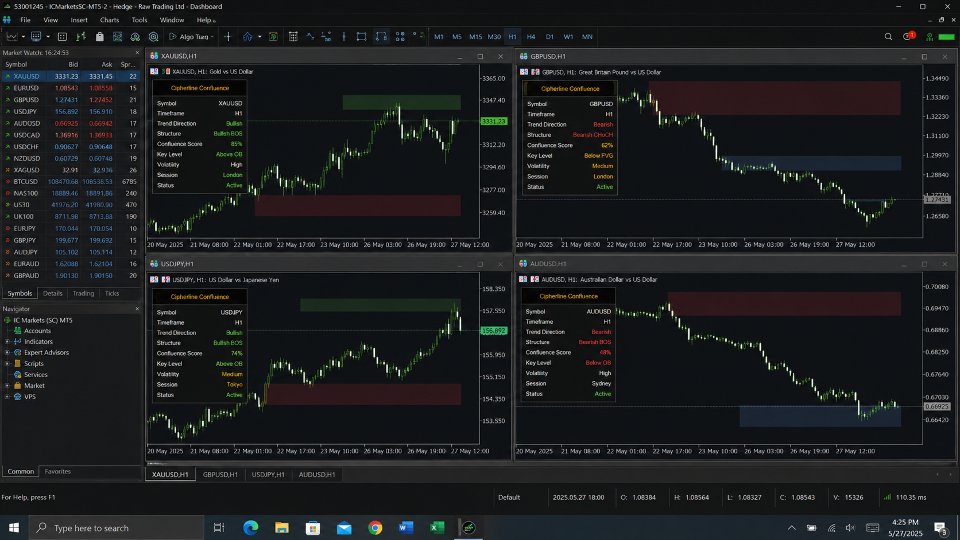Screen dimensions: 960x540
Task: Select the USDJPY,H1 chart tab
Action: [268, 474]
